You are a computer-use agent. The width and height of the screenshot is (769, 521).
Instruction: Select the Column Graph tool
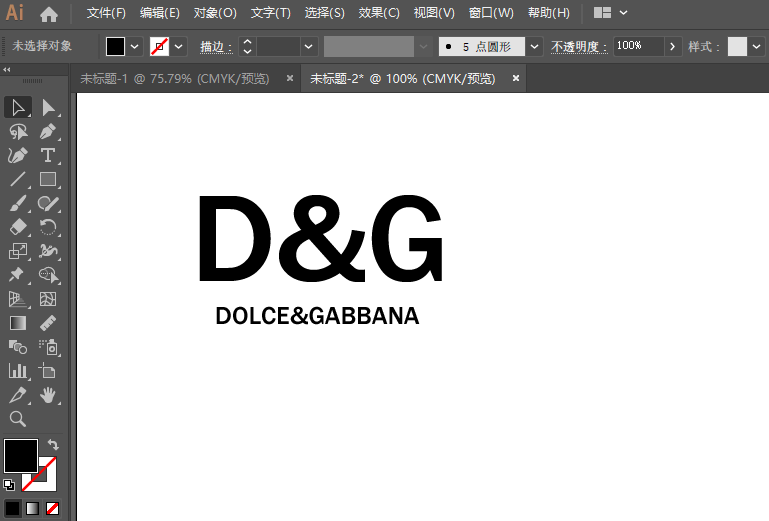(x=18, y=370)
